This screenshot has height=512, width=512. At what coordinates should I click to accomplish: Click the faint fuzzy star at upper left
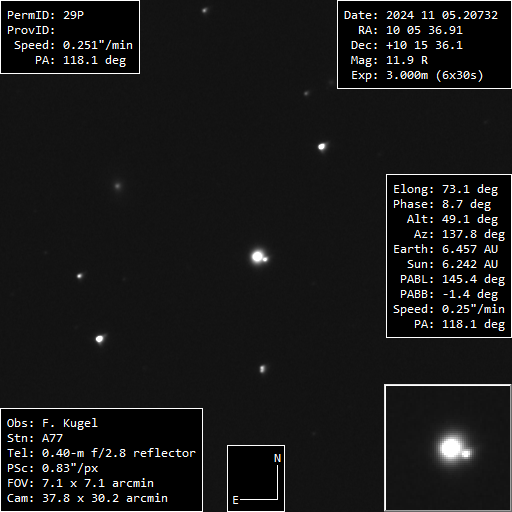[118, 186]
